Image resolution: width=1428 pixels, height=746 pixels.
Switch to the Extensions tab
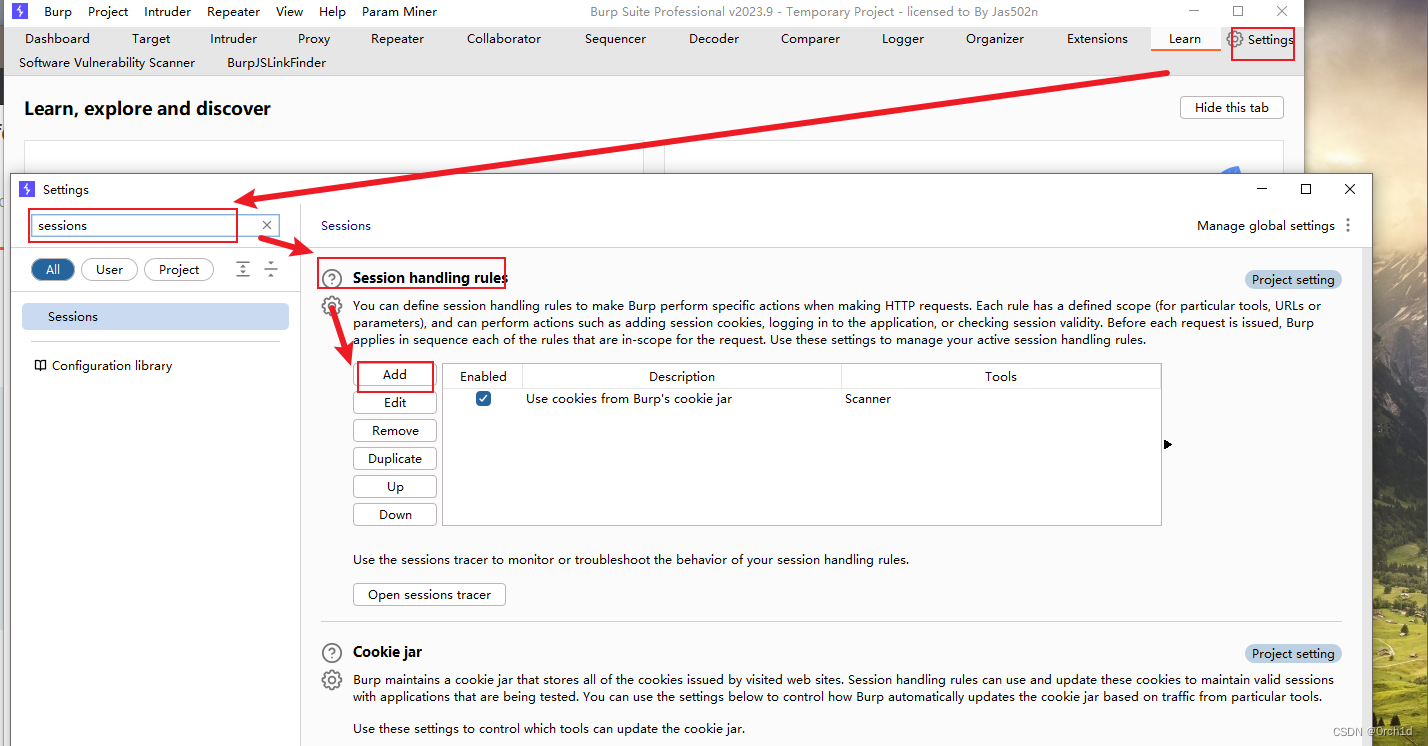click(1097, 39)
